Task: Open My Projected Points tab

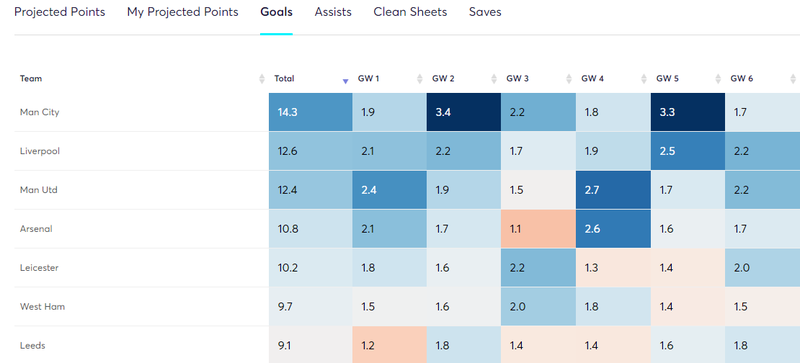Action: click(x=183, y=12)
